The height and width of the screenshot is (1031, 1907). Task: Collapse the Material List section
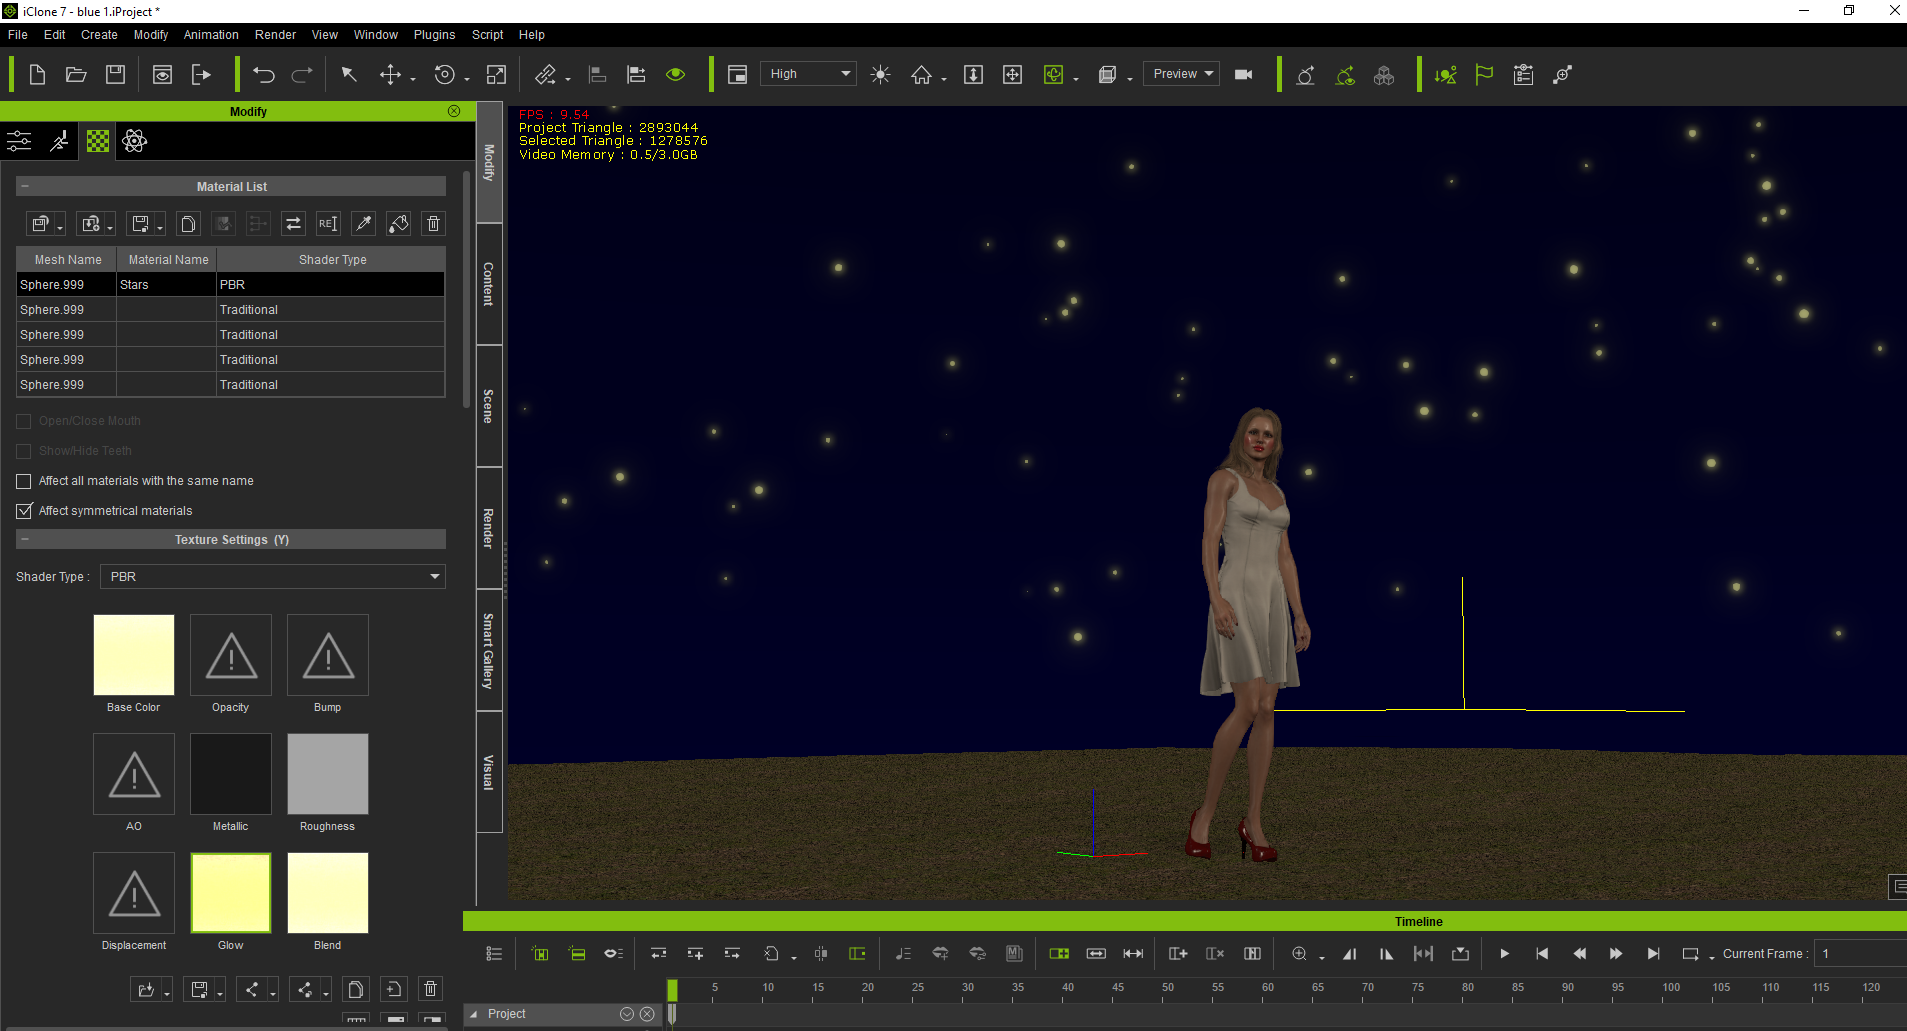tap(25, 187)
